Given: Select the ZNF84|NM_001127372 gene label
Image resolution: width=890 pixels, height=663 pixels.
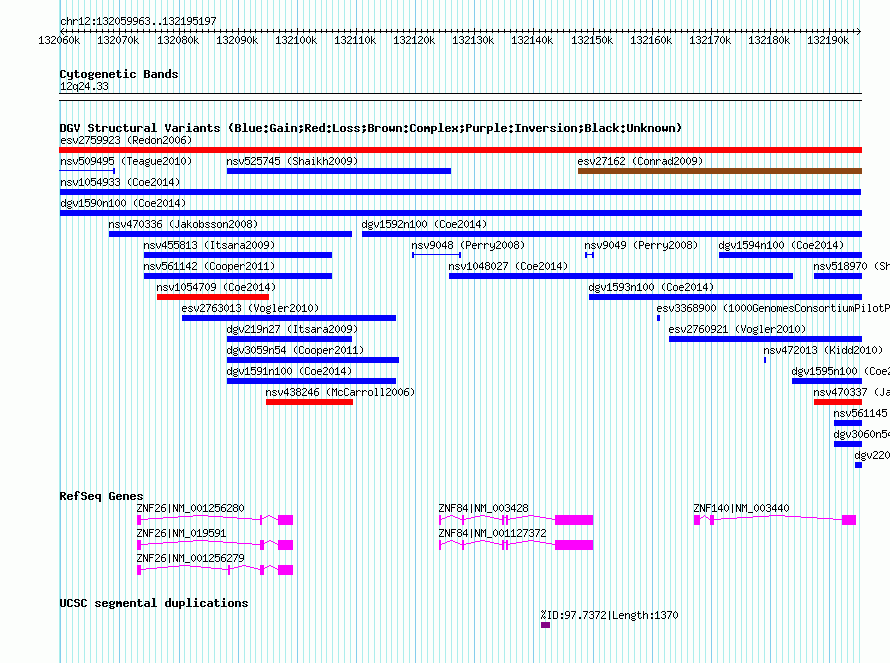Looking at the screenshot, I should coord(493,533).
